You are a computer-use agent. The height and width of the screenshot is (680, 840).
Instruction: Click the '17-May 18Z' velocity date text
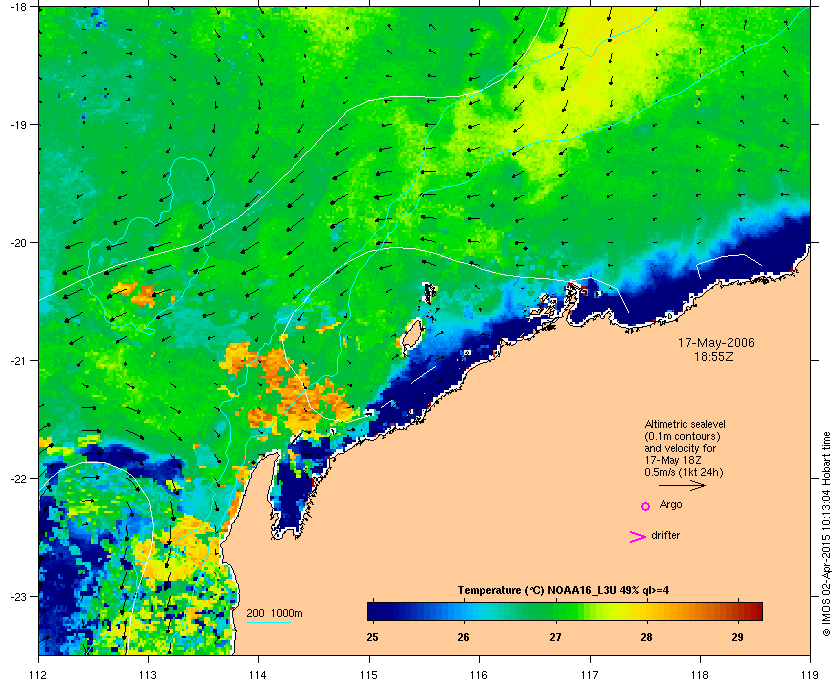pos(673,460)
